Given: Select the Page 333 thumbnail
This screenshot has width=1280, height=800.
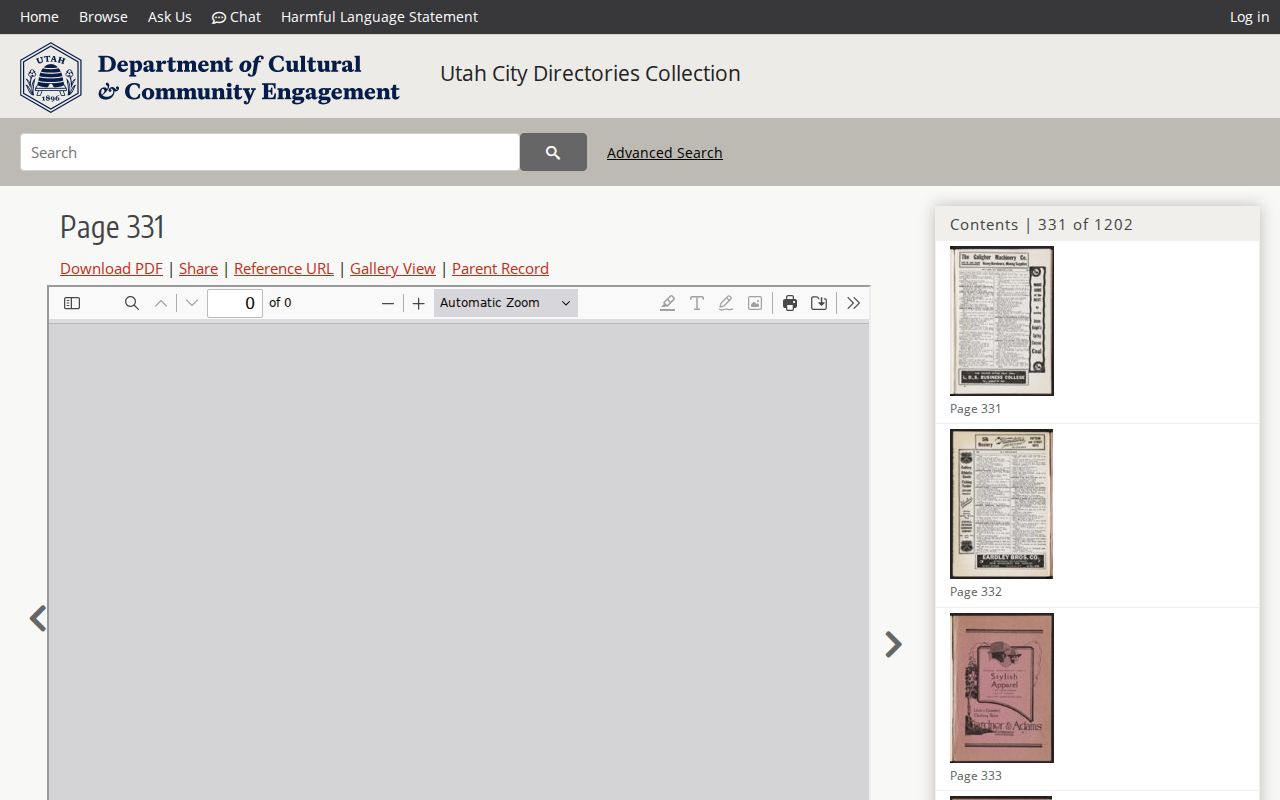Looking at the screenshot, I should 1002,688.
